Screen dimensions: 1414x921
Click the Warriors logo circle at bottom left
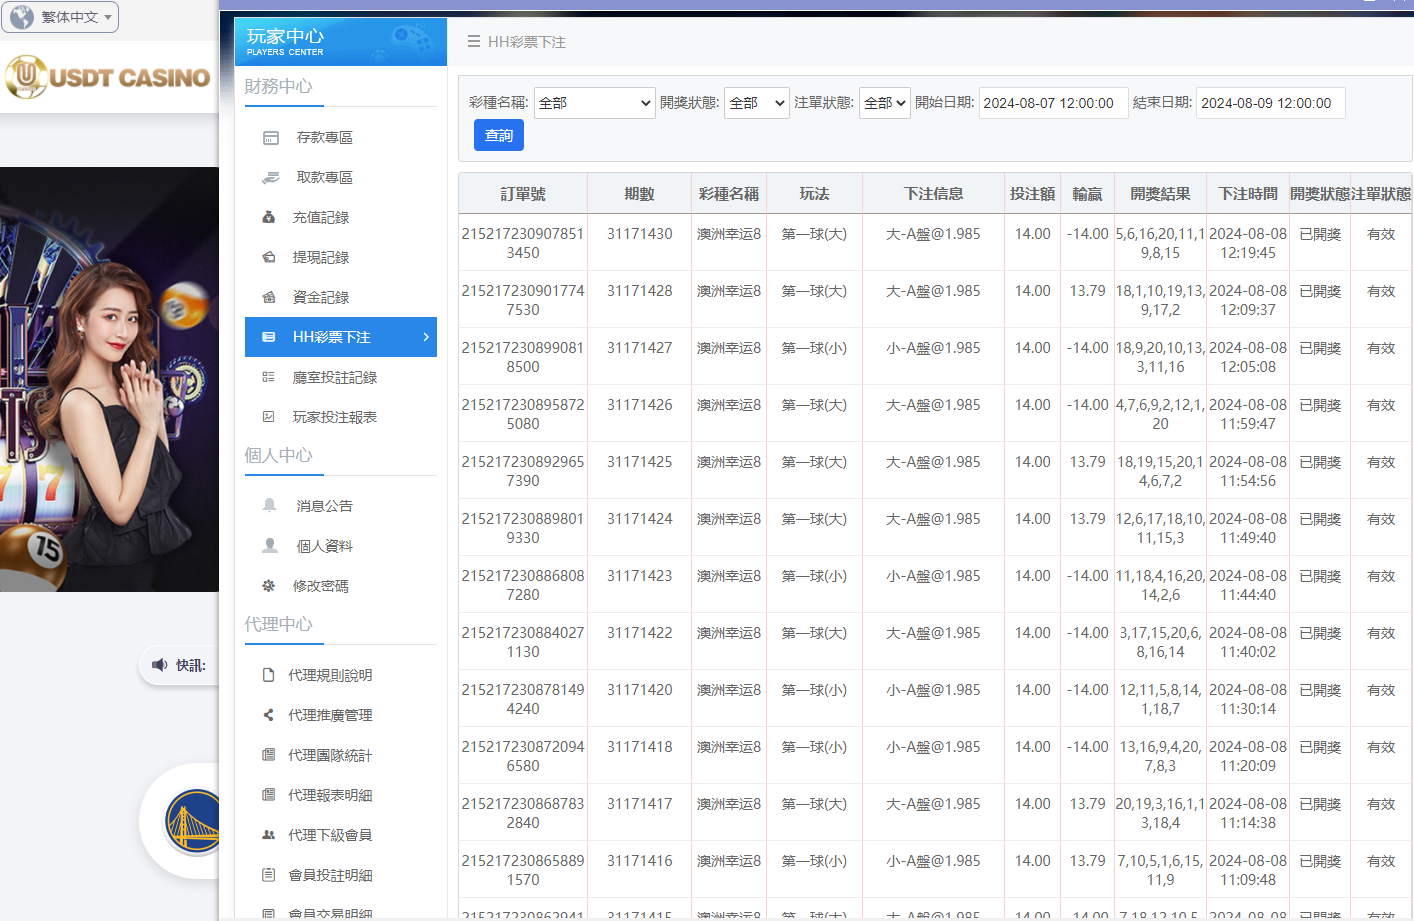[x=193, y=821]
